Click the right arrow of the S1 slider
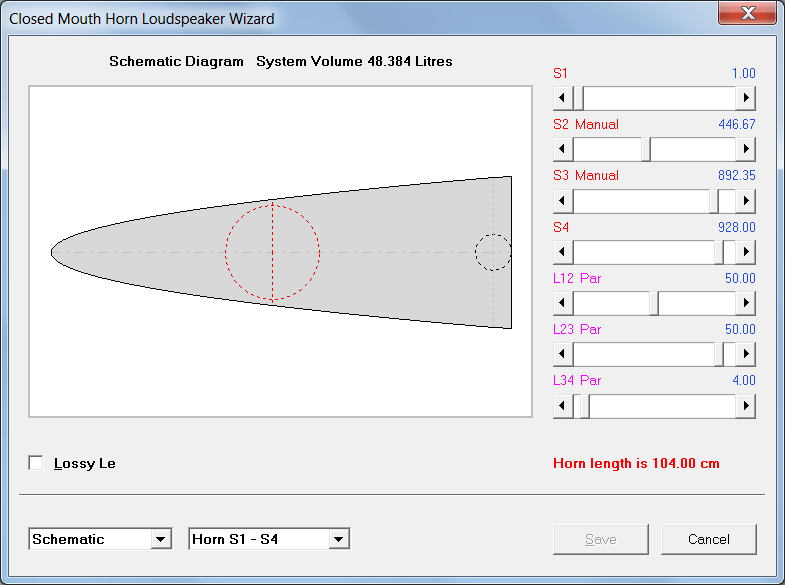Image resolution: width=785 pixels, height=585 pixels. [745, 98]
